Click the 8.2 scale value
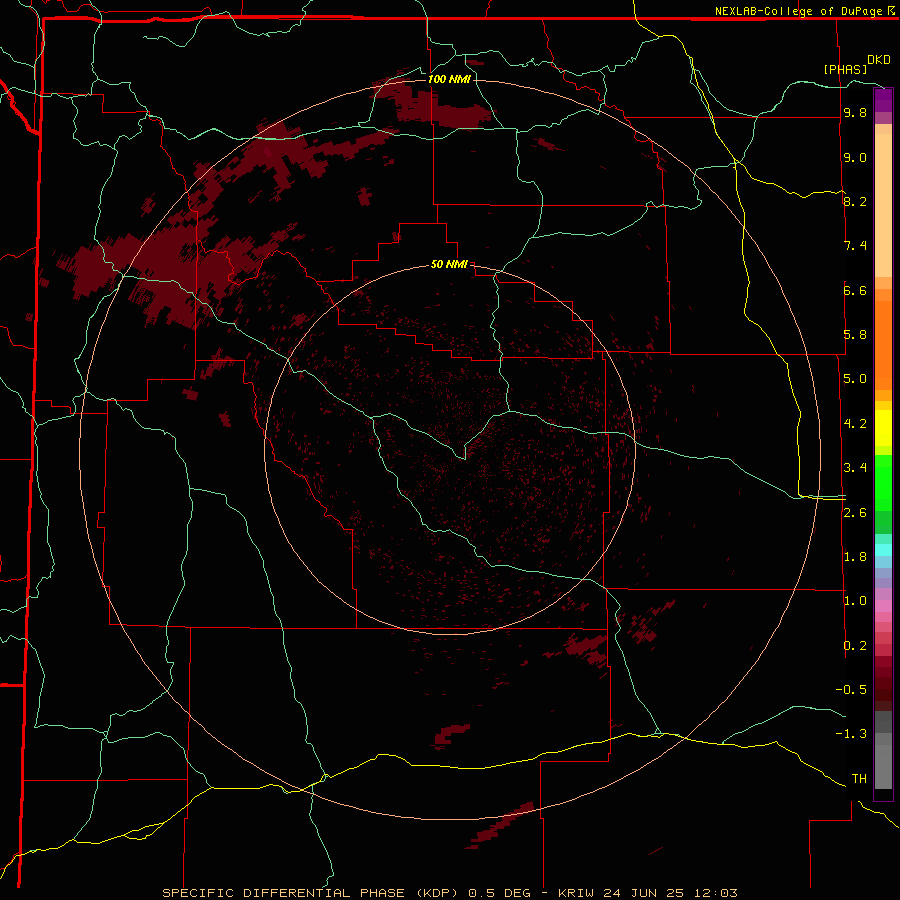The width and height of the screenshot is (900, 900). click(855, 201)
